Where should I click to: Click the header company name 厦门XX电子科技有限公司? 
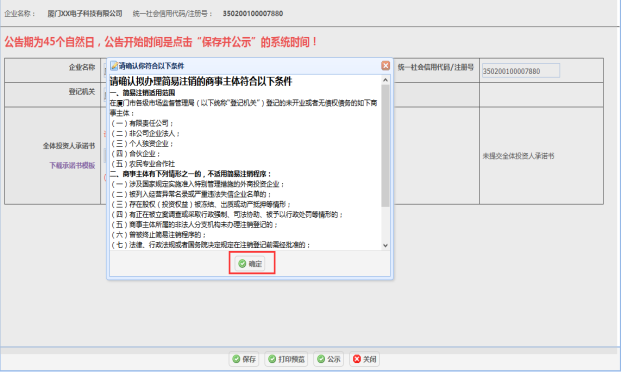[x=85, y=13]
